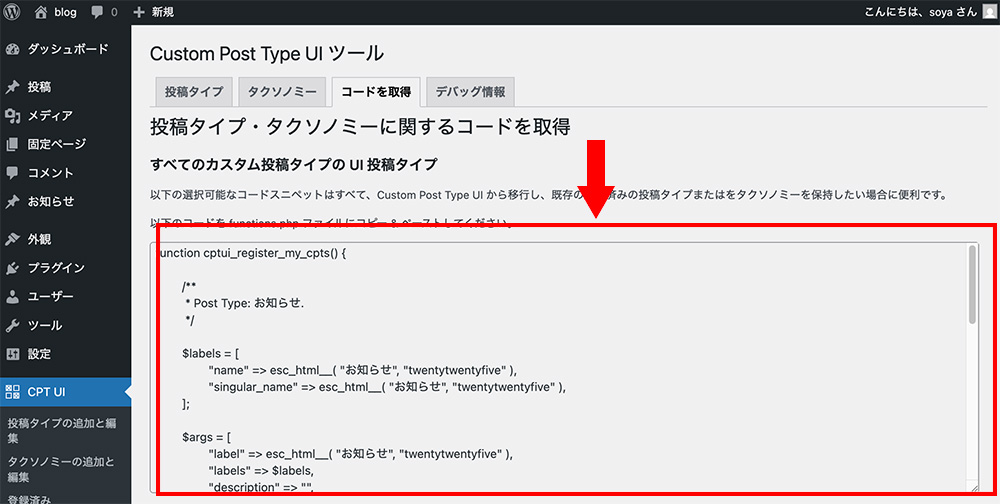
Task: Click すべてのカスタム投稿タイプの UI 投稿タイプ heading
Action: (293, 165)
